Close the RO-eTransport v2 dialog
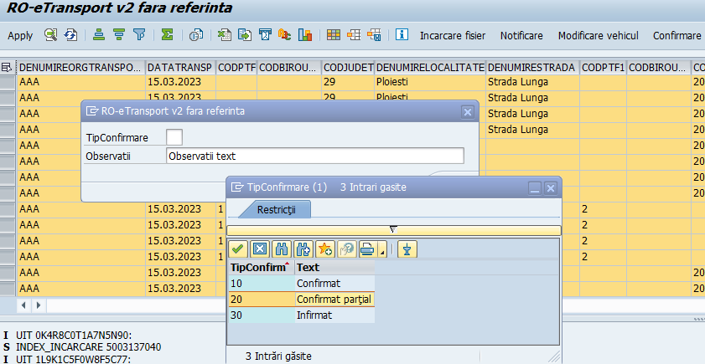Screen dimensions: 705x364 click(468, 112)
